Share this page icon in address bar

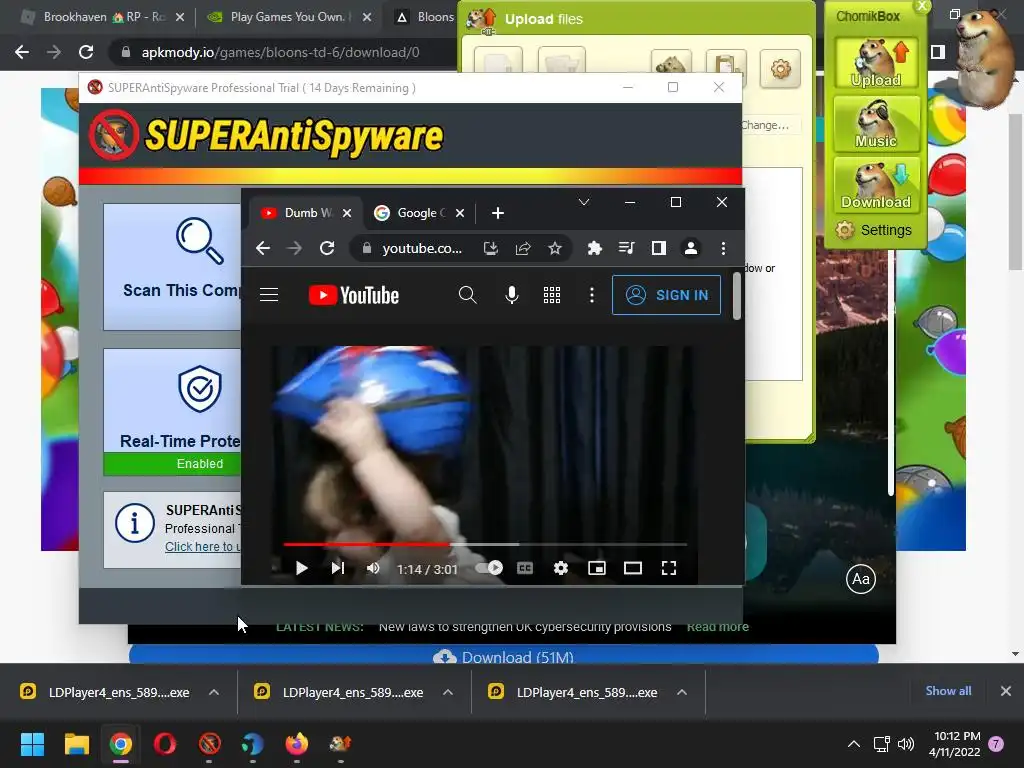tap(522, 248)
